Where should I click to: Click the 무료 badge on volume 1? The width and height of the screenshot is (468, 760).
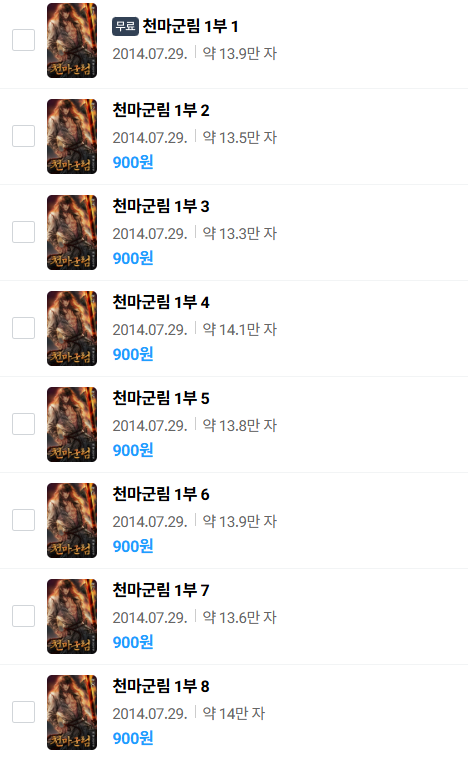(x=125, y=26)
